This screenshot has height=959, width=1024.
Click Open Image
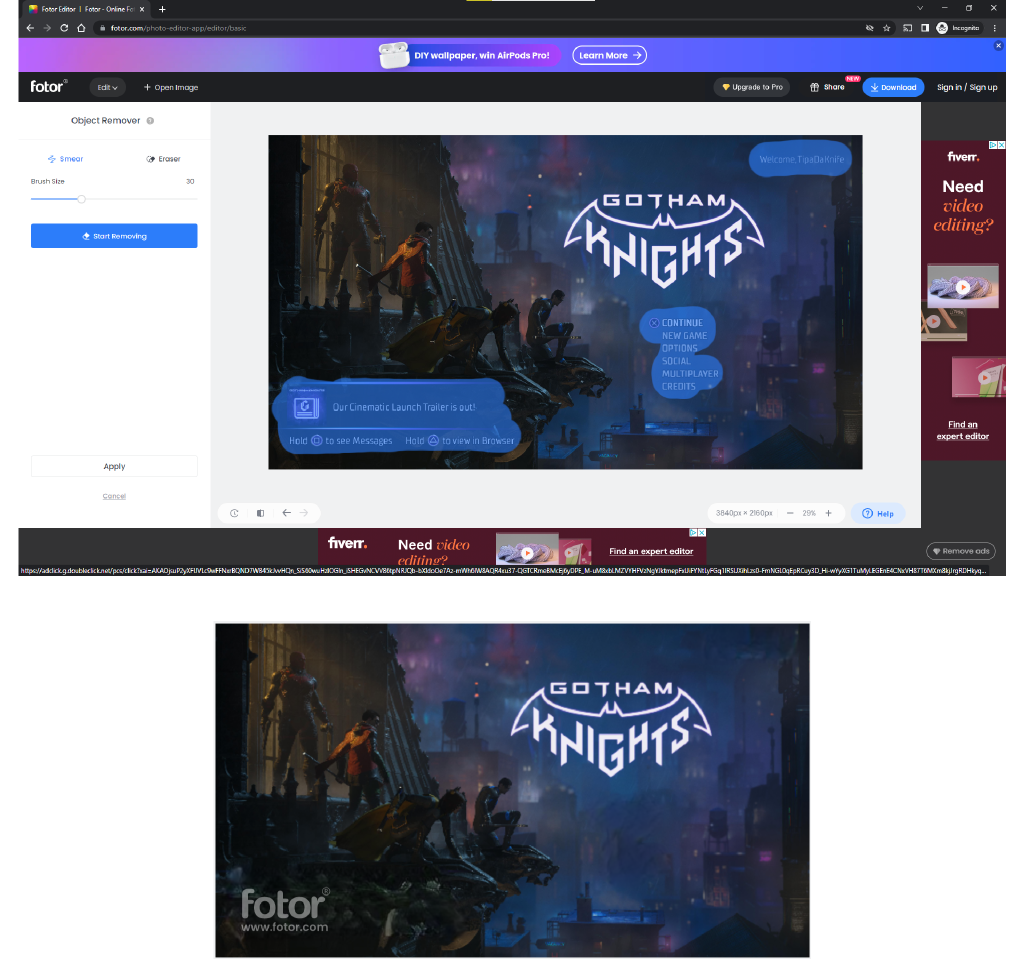tap(170, 88)
